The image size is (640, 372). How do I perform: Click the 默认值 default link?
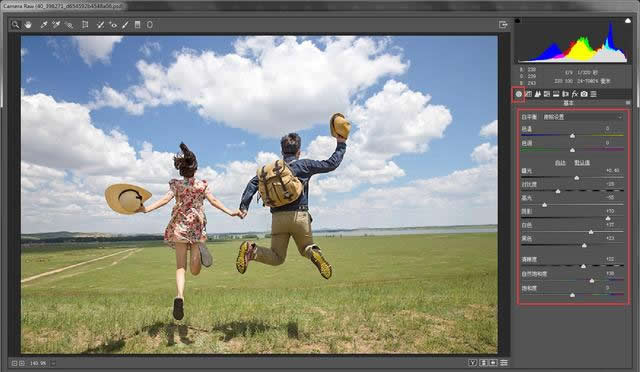point(582,163)
